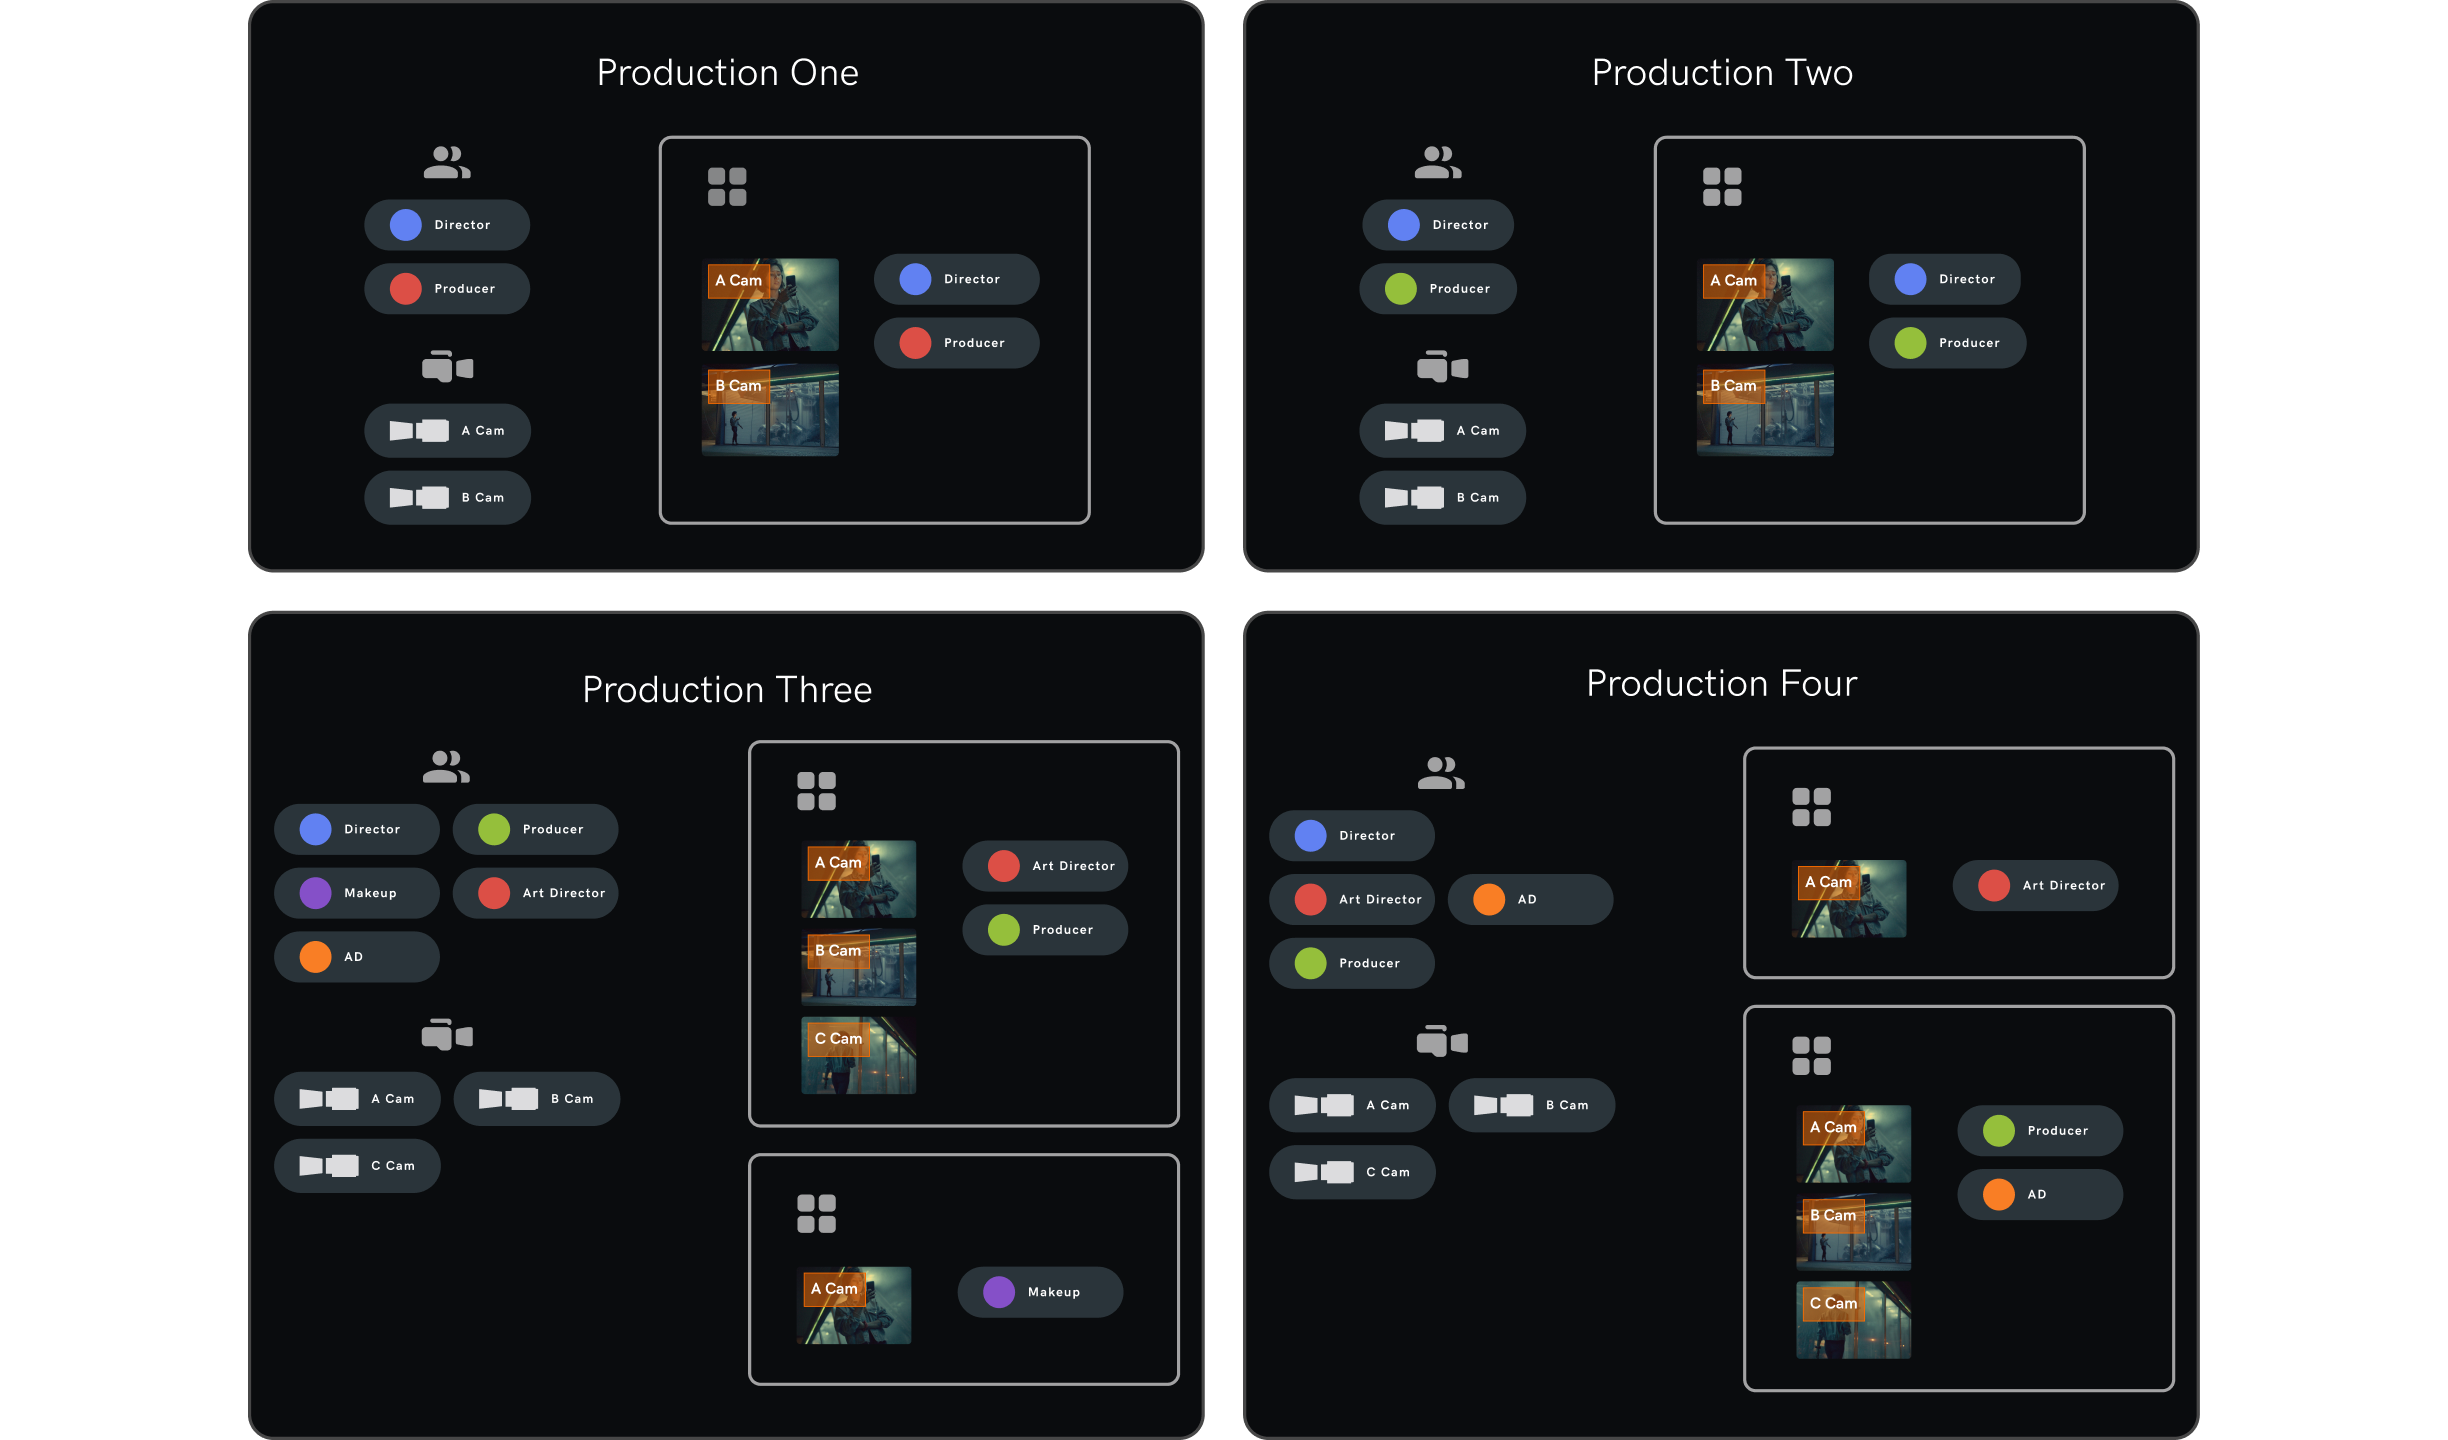Click the cameras icon in Production Two

coord(1442,367)
